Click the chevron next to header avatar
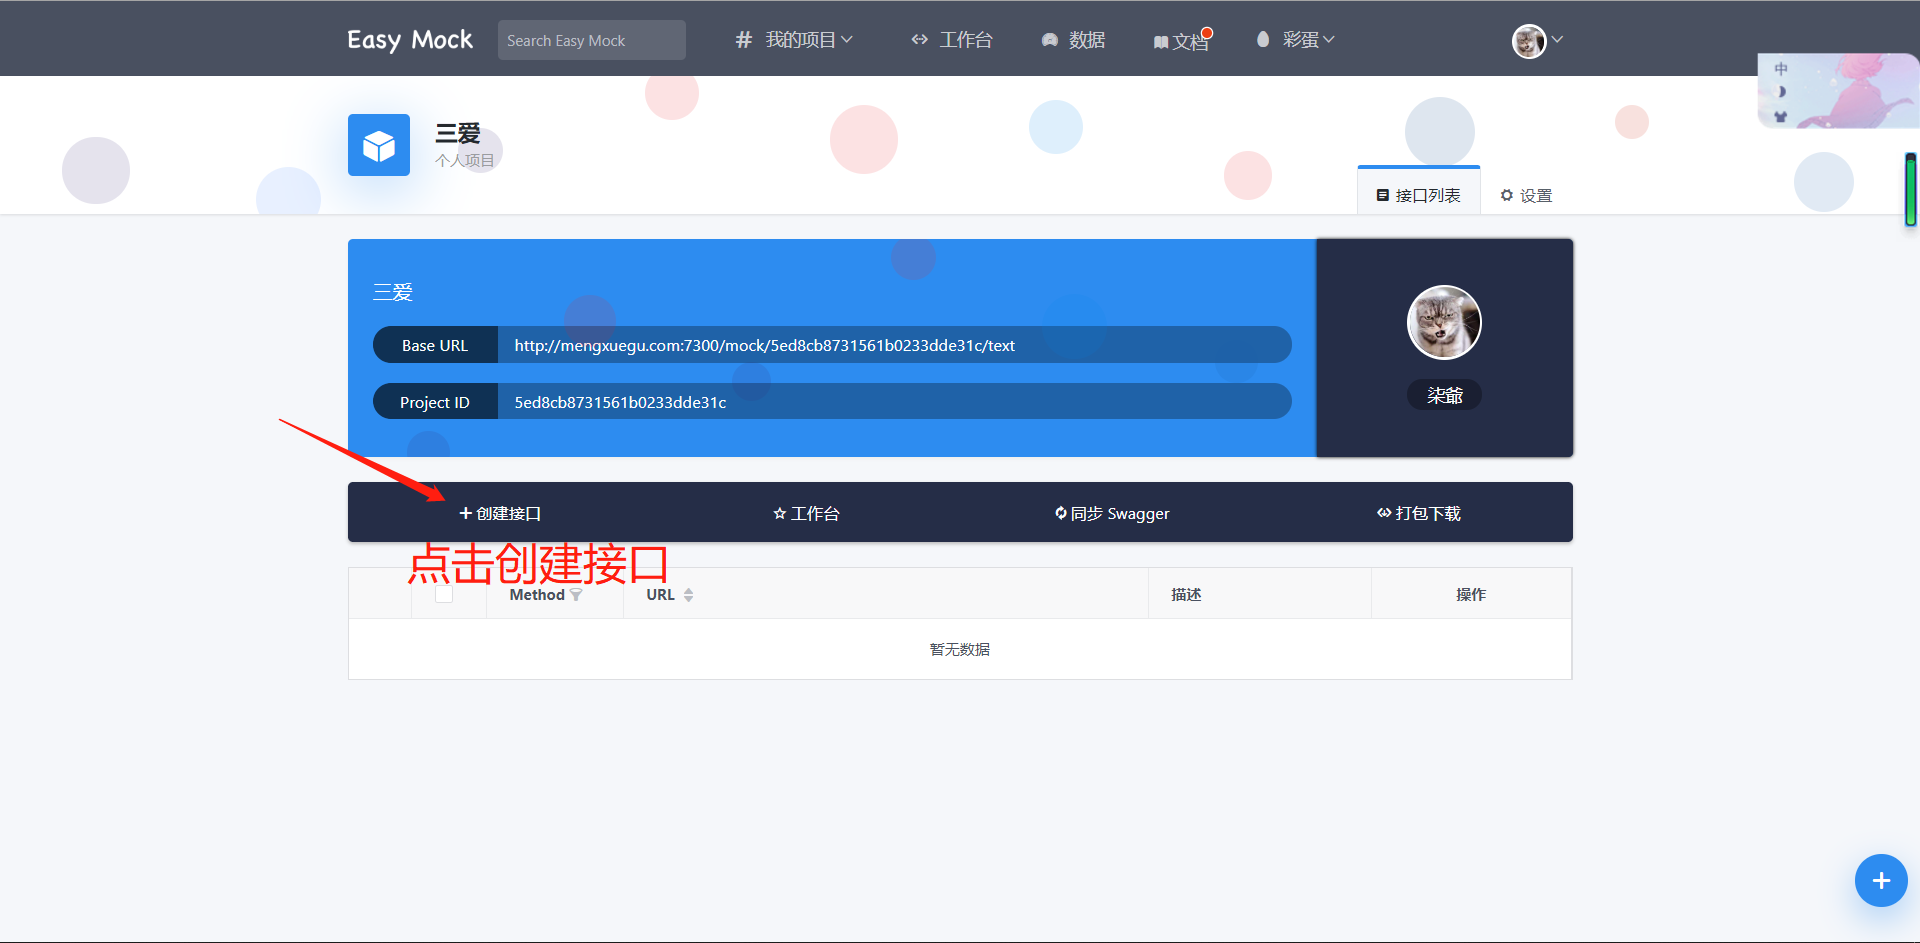This screenshot has width=1920, height=943. [x=1557, y=40]
